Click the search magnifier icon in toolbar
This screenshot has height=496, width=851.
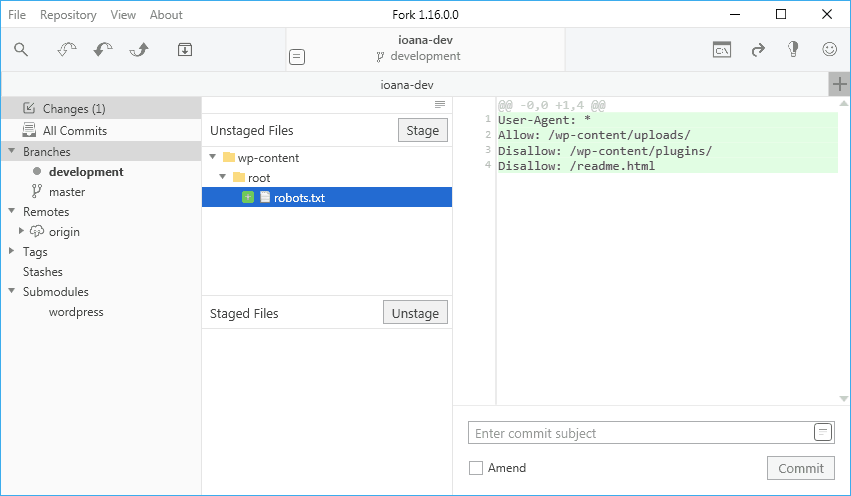coord(21,50)
